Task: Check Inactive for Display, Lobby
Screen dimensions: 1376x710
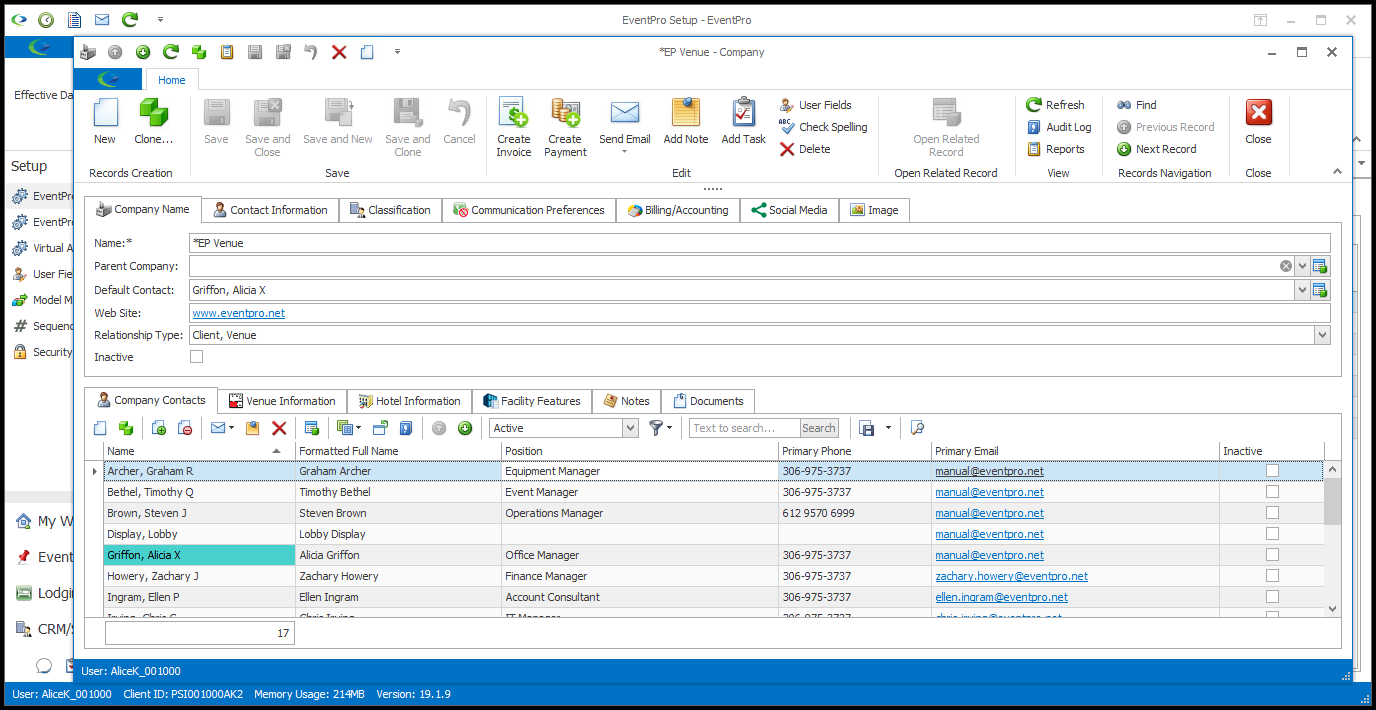Action: (x=1272, y=534)
